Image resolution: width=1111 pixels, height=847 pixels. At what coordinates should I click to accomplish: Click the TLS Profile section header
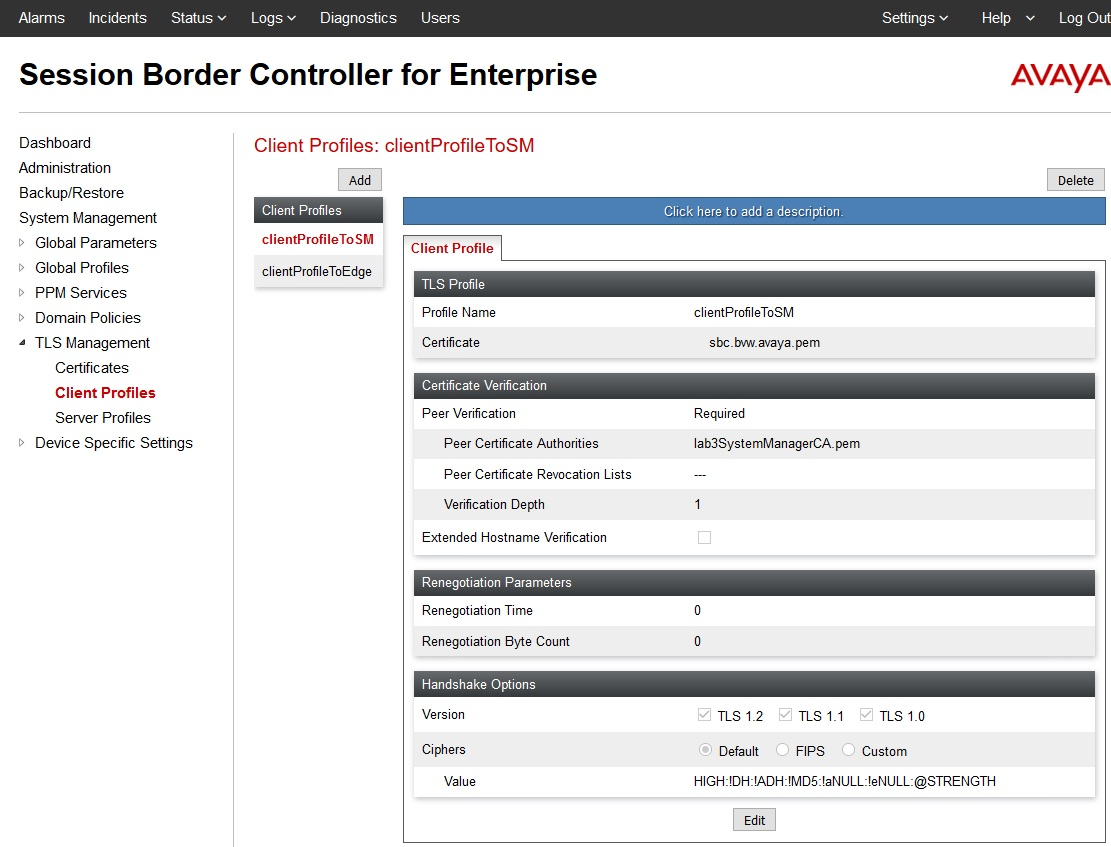(x=754, y=284)
